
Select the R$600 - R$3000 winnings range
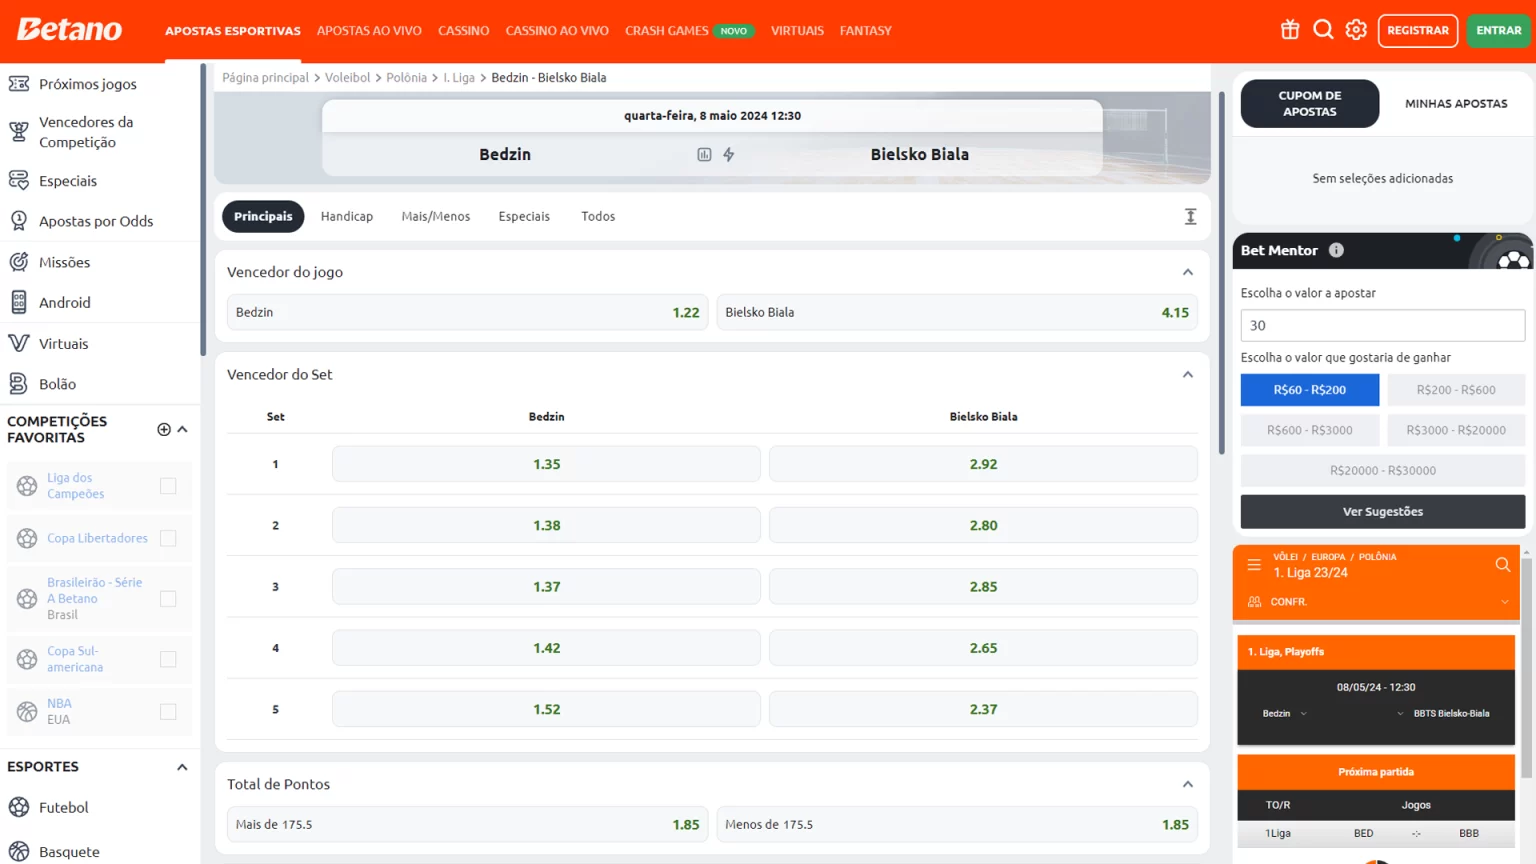tap(1309, 430)
